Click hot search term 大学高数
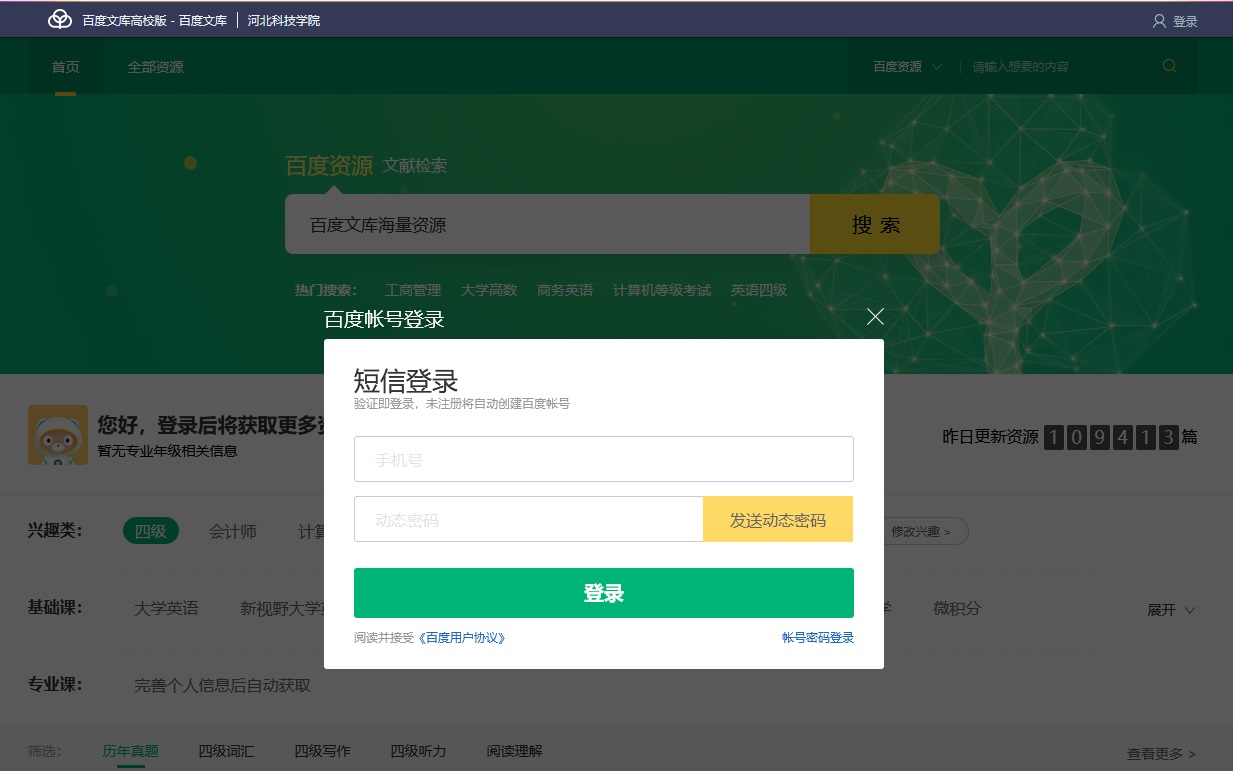The height and width of the screenshot is (771, 1233). click(x=489, y=290)
